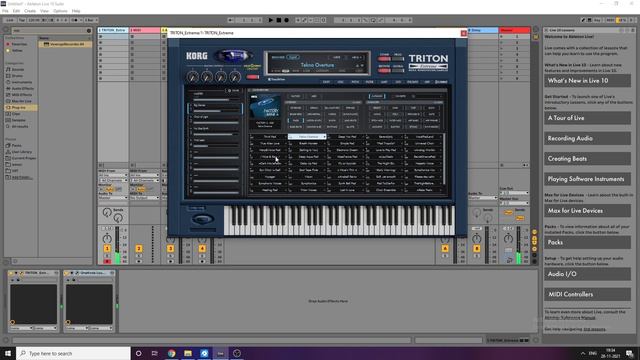
Task: Open Max for Live Devices lesson
Action: [587, 211]
